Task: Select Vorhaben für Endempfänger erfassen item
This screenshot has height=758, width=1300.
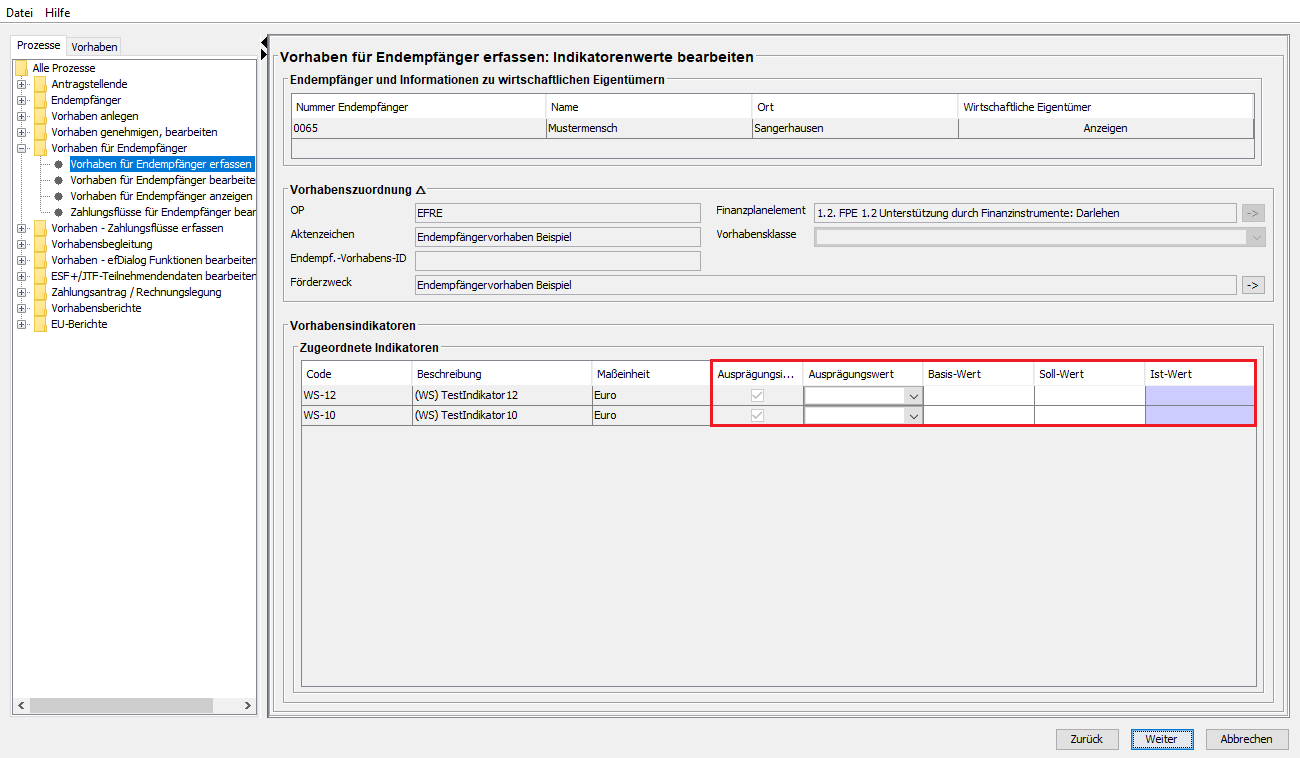Action: [161, 164]
